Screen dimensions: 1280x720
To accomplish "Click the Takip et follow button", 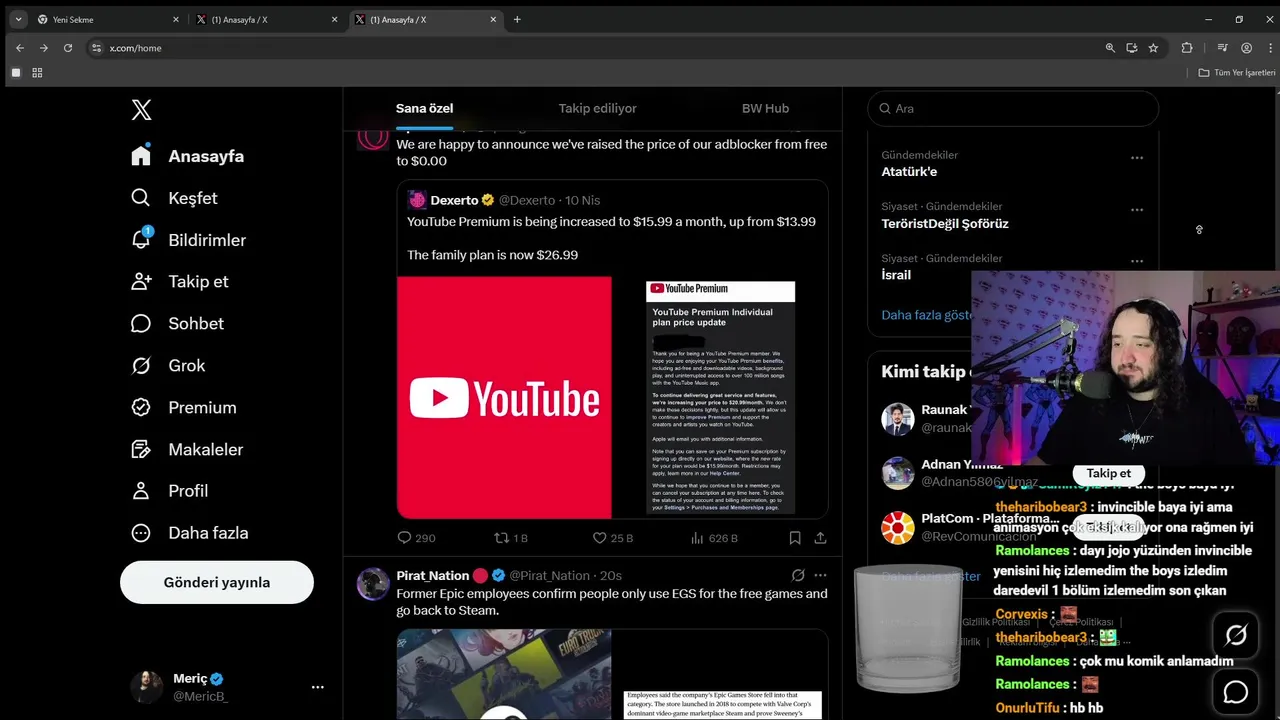I will [1108, 473].
